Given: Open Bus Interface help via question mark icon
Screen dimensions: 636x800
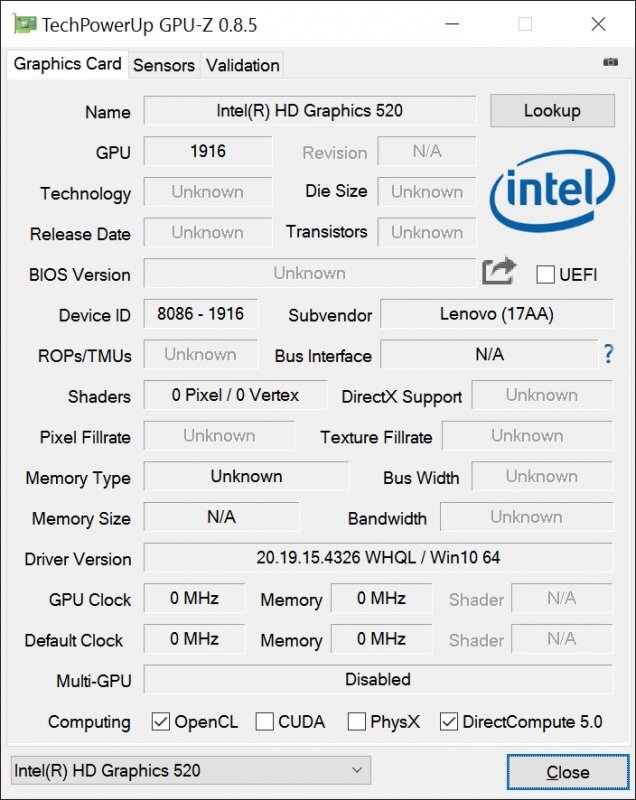Looking at the screenshot, I should coord(609,354).
